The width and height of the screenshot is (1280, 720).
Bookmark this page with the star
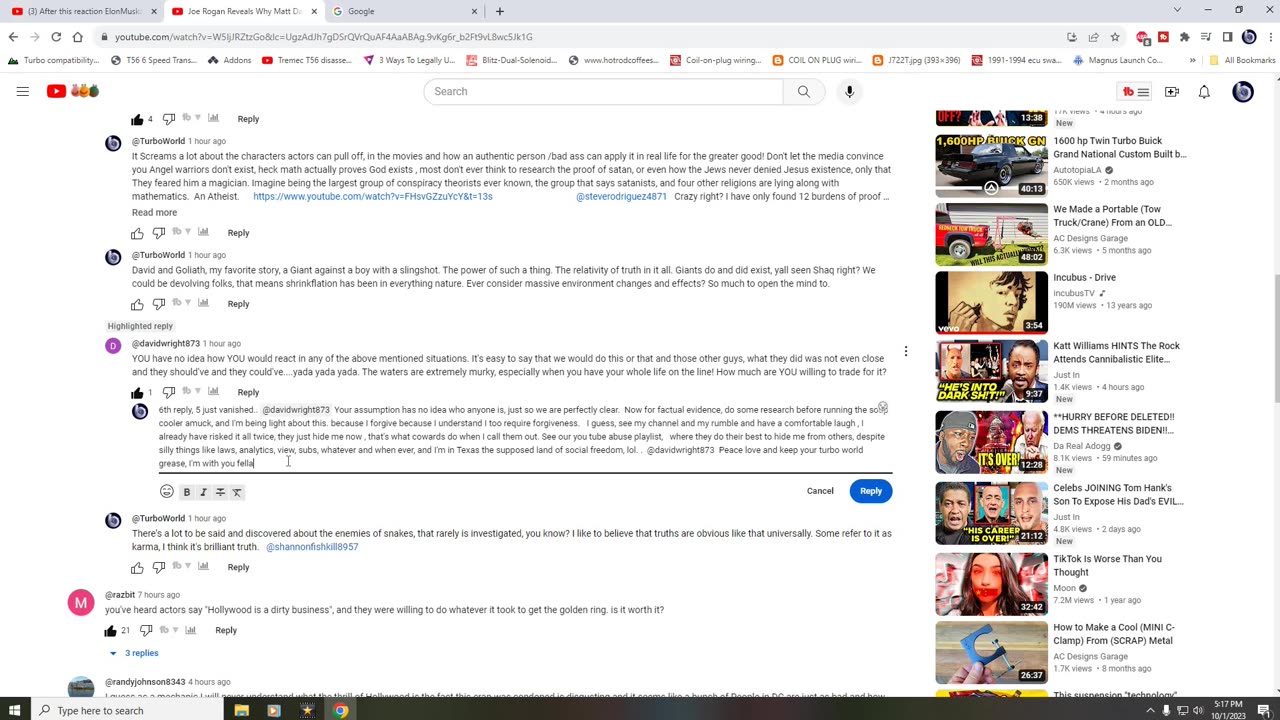click(1114, 37)
